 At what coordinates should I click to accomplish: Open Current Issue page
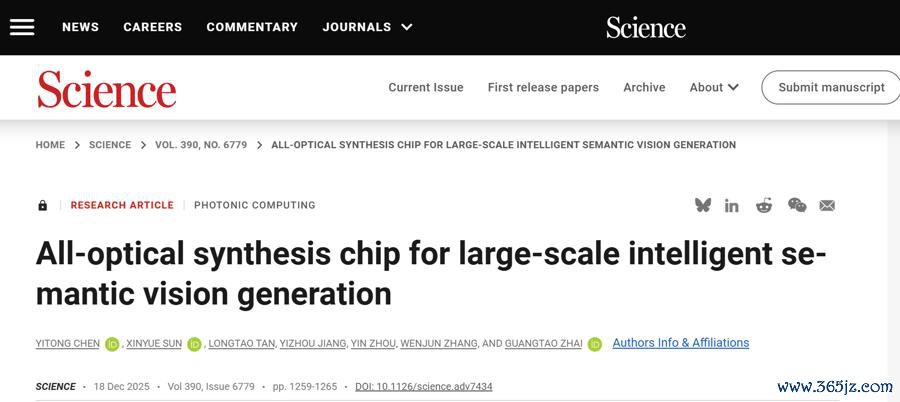[426, 87]
